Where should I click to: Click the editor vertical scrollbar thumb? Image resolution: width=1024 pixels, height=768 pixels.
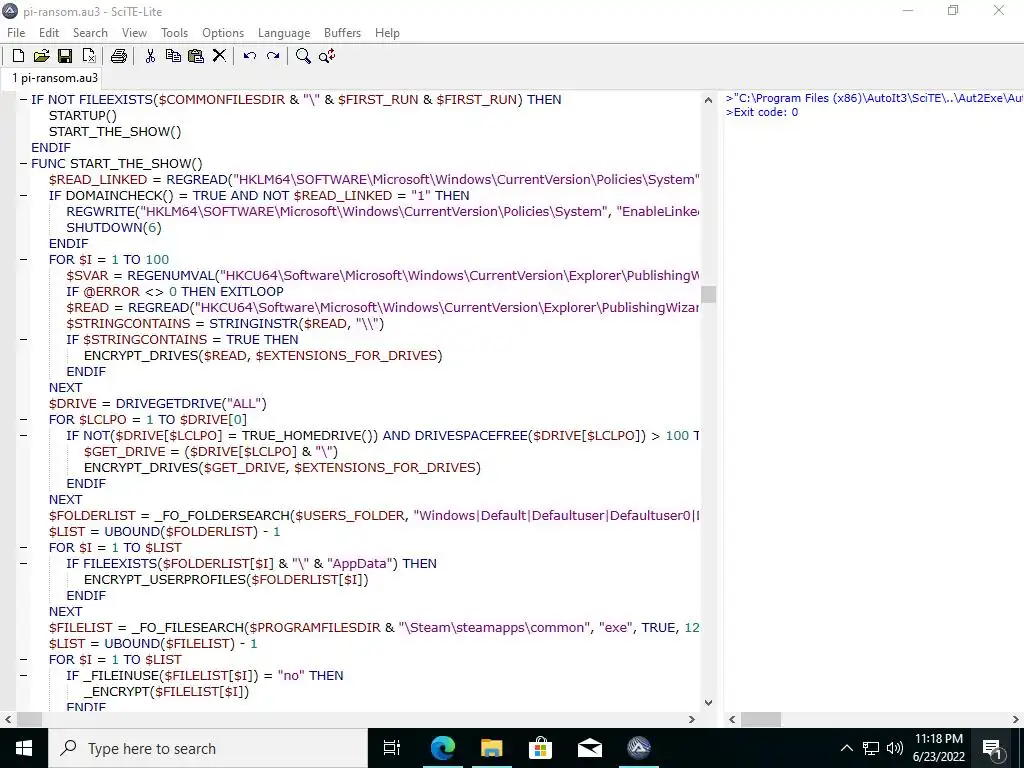(x=709, y=294)
